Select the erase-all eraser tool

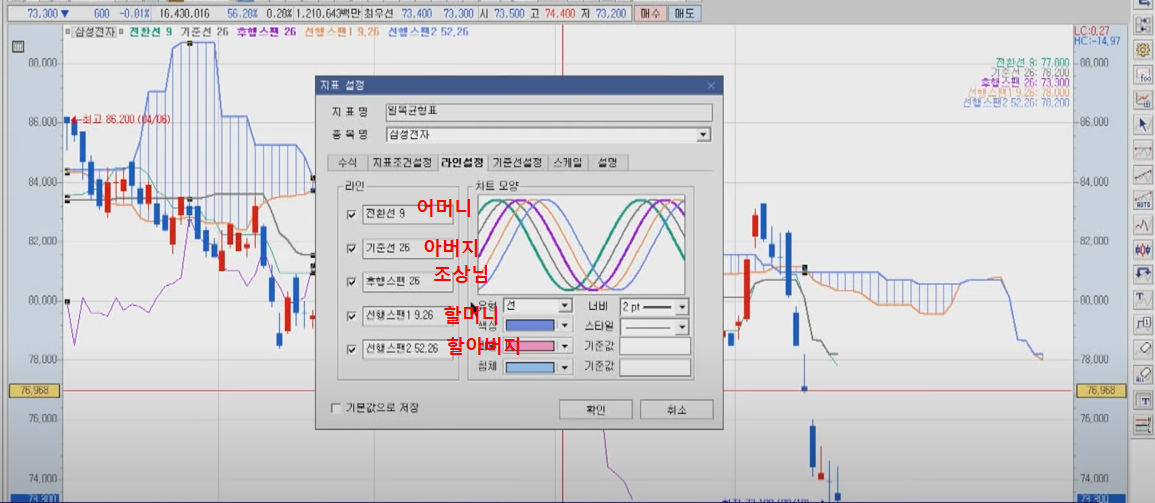point(1144,374)
